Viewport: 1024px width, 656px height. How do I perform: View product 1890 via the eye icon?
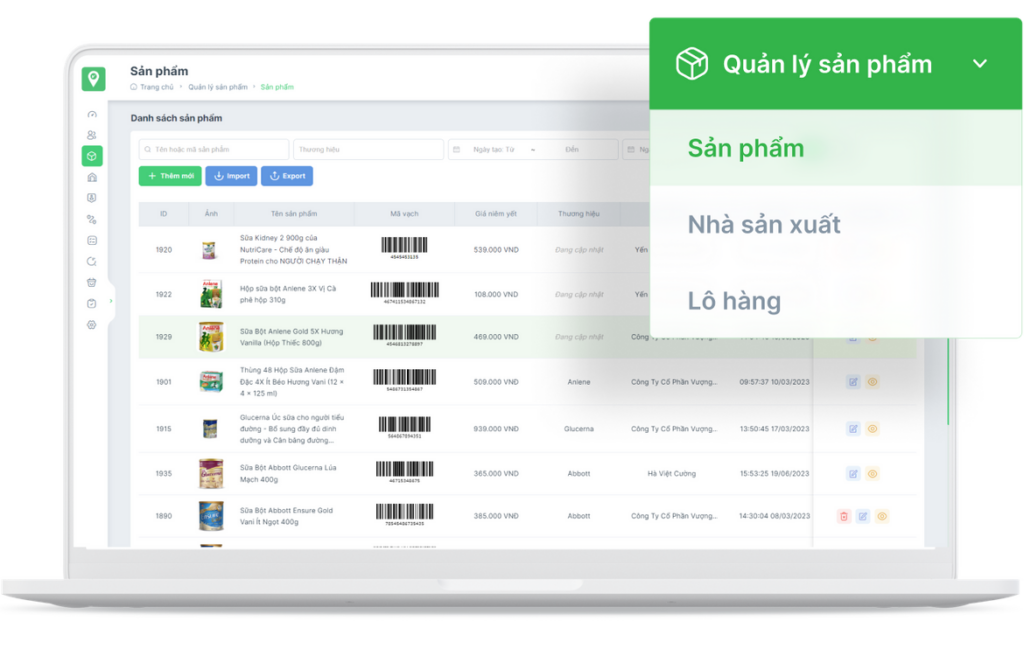click(x=882, y=516)
